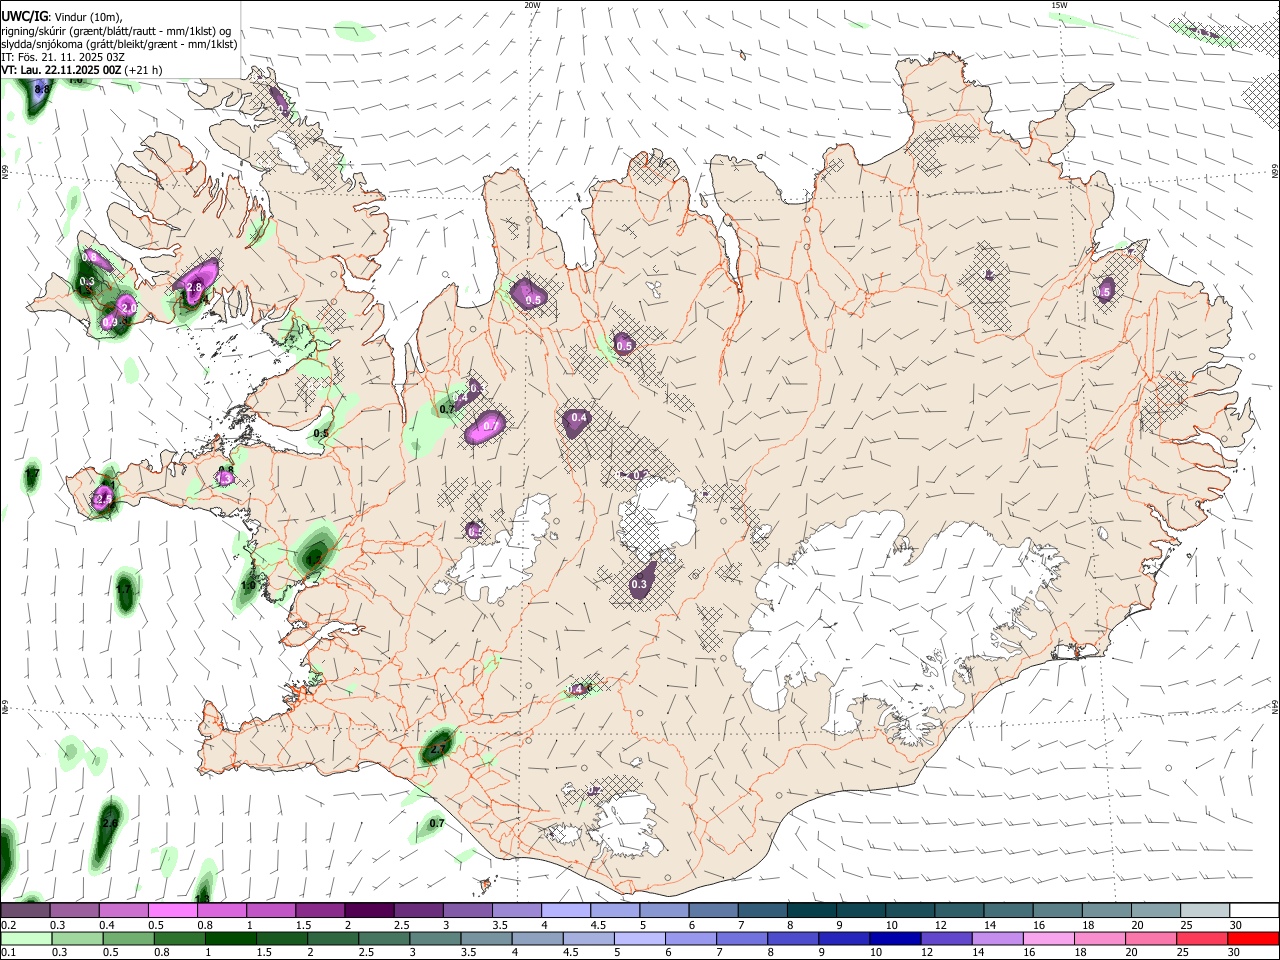Click the rain legend swatch for 7–8
Image resolution: width=1280 pixels, height=960 pixels.
[742, 938]
